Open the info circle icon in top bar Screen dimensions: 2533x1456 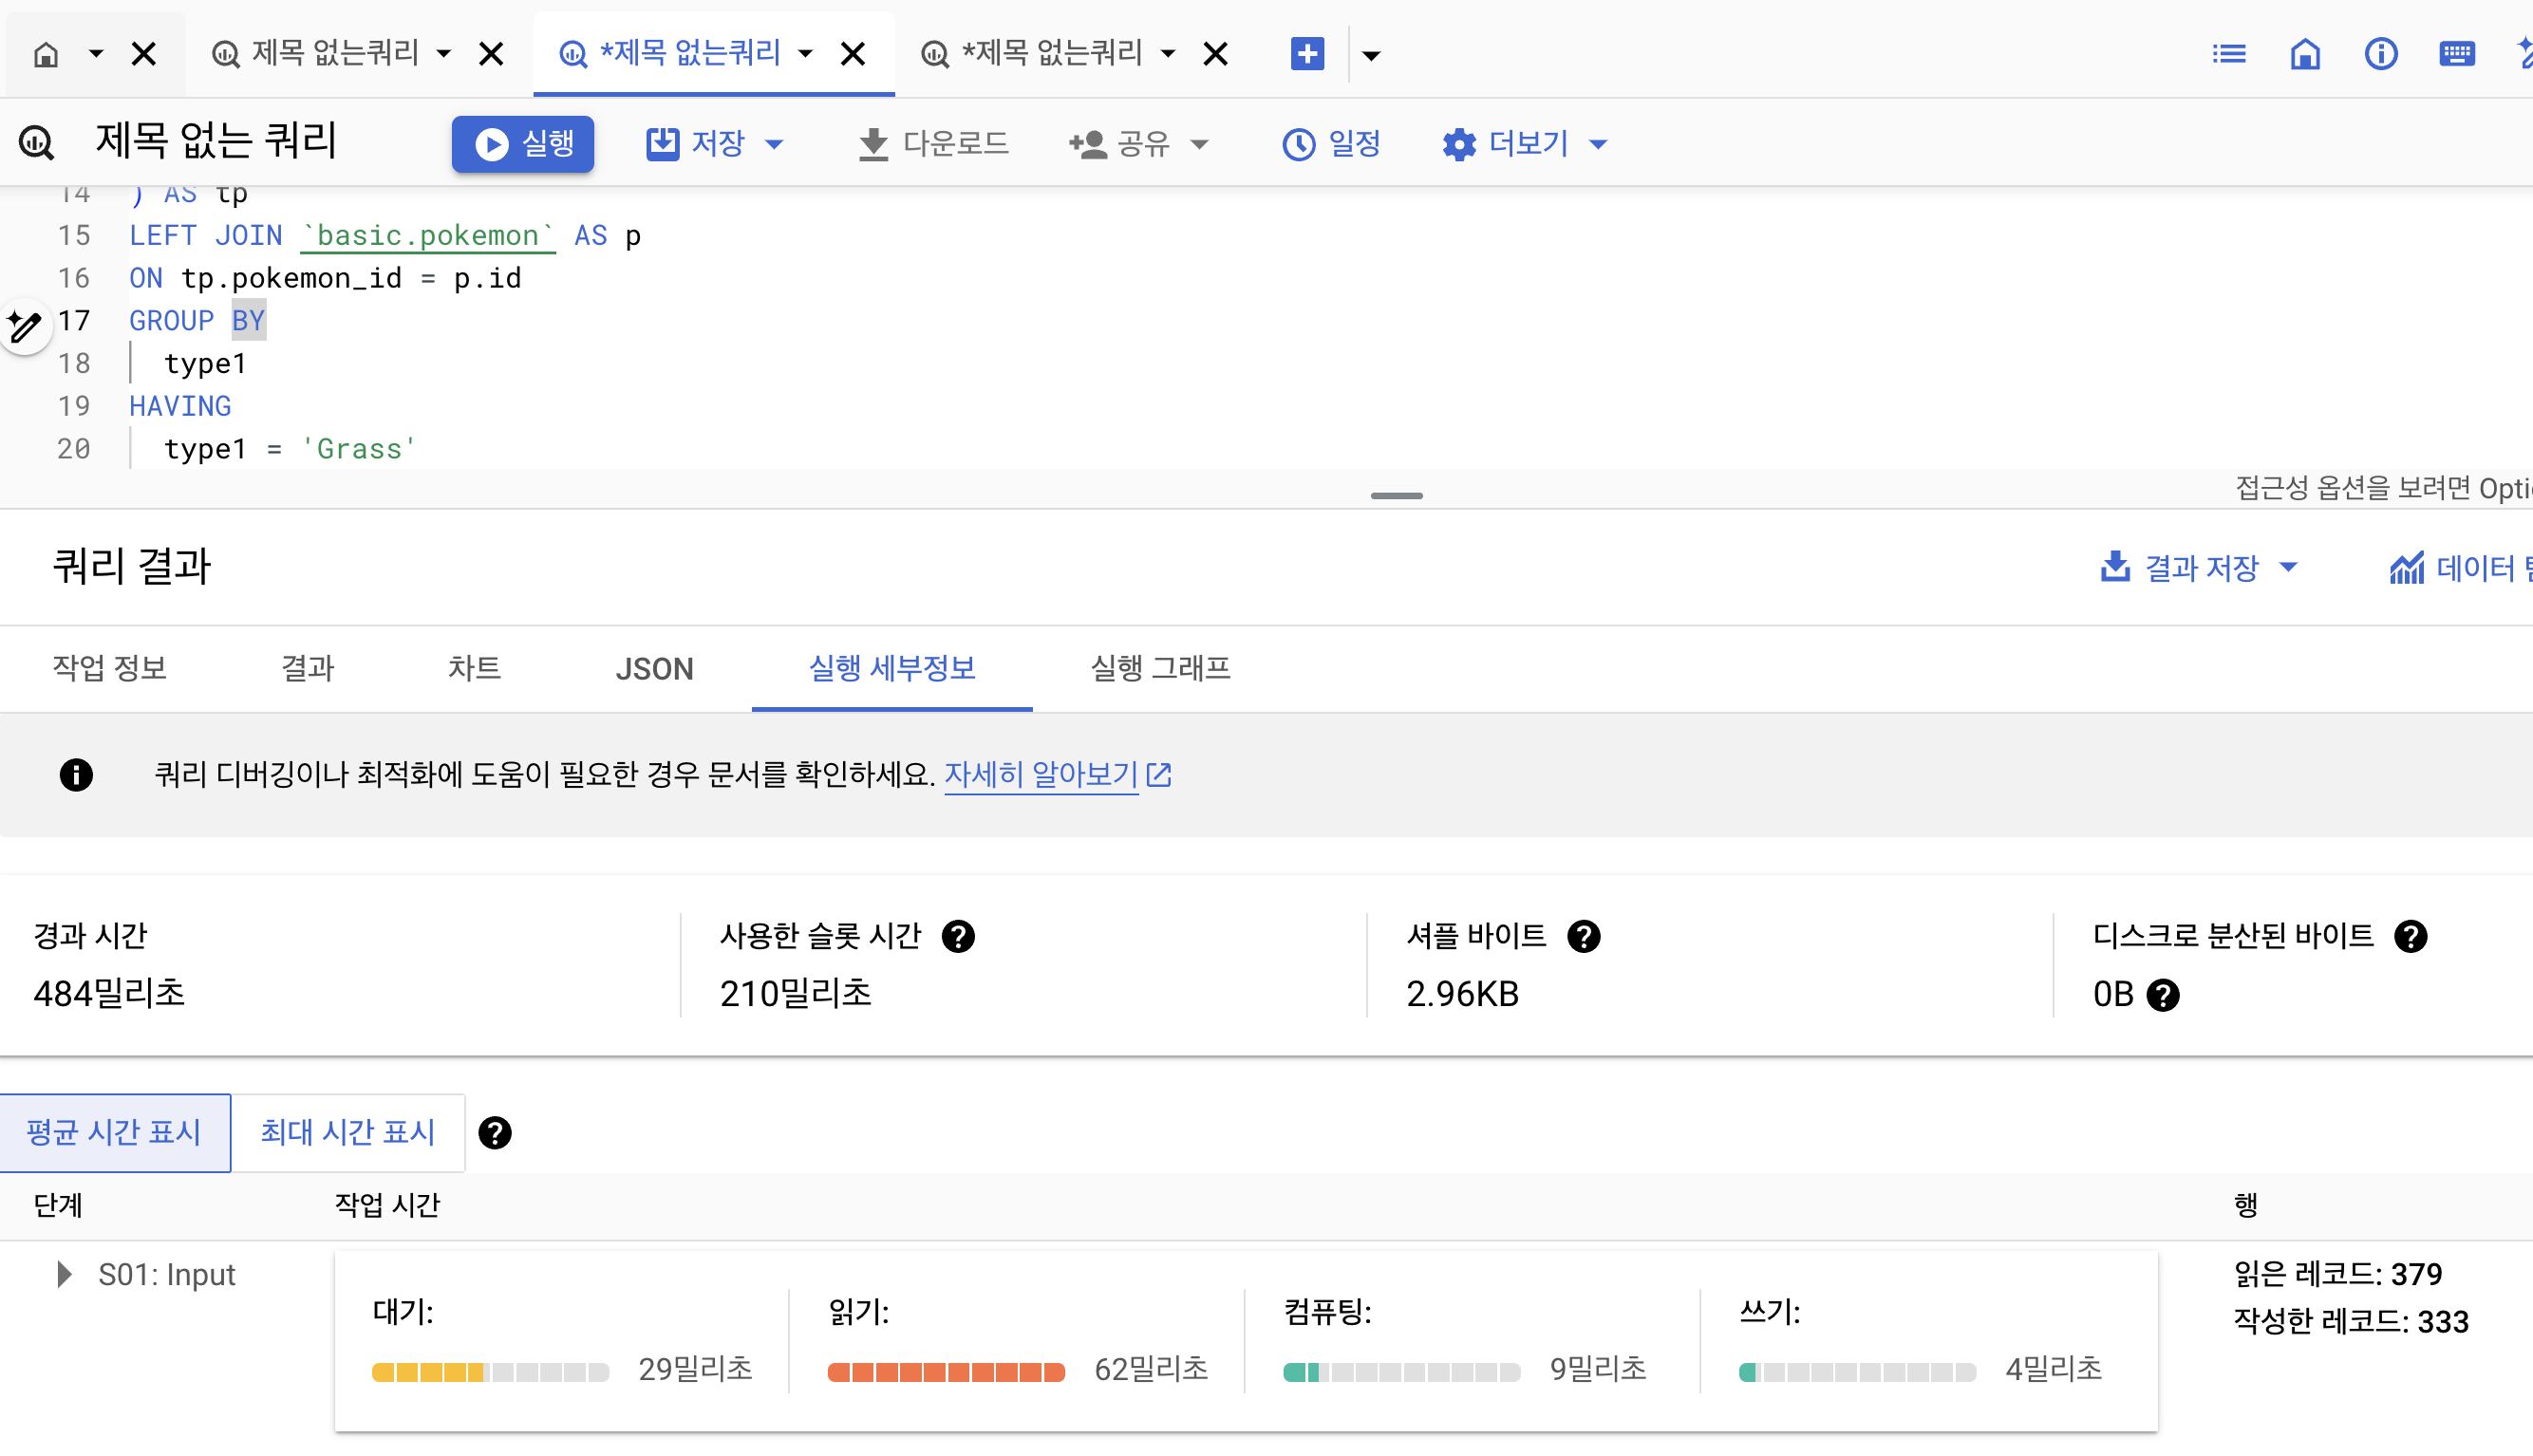[2381, 54]
